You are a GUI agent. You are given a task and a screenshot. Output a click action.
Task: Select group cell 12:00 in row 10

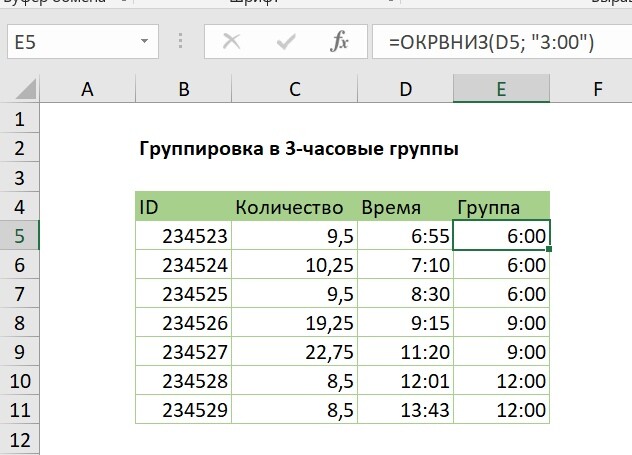click(501, 380)
